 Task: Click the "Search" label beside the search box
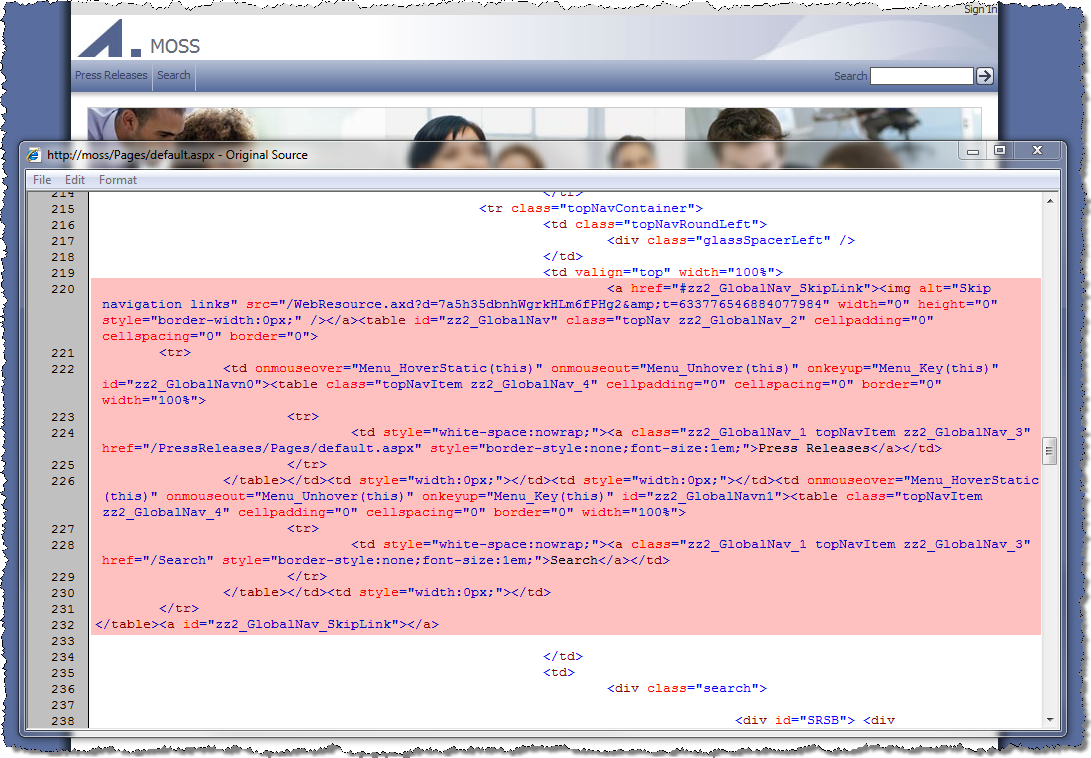click(850, 76)
